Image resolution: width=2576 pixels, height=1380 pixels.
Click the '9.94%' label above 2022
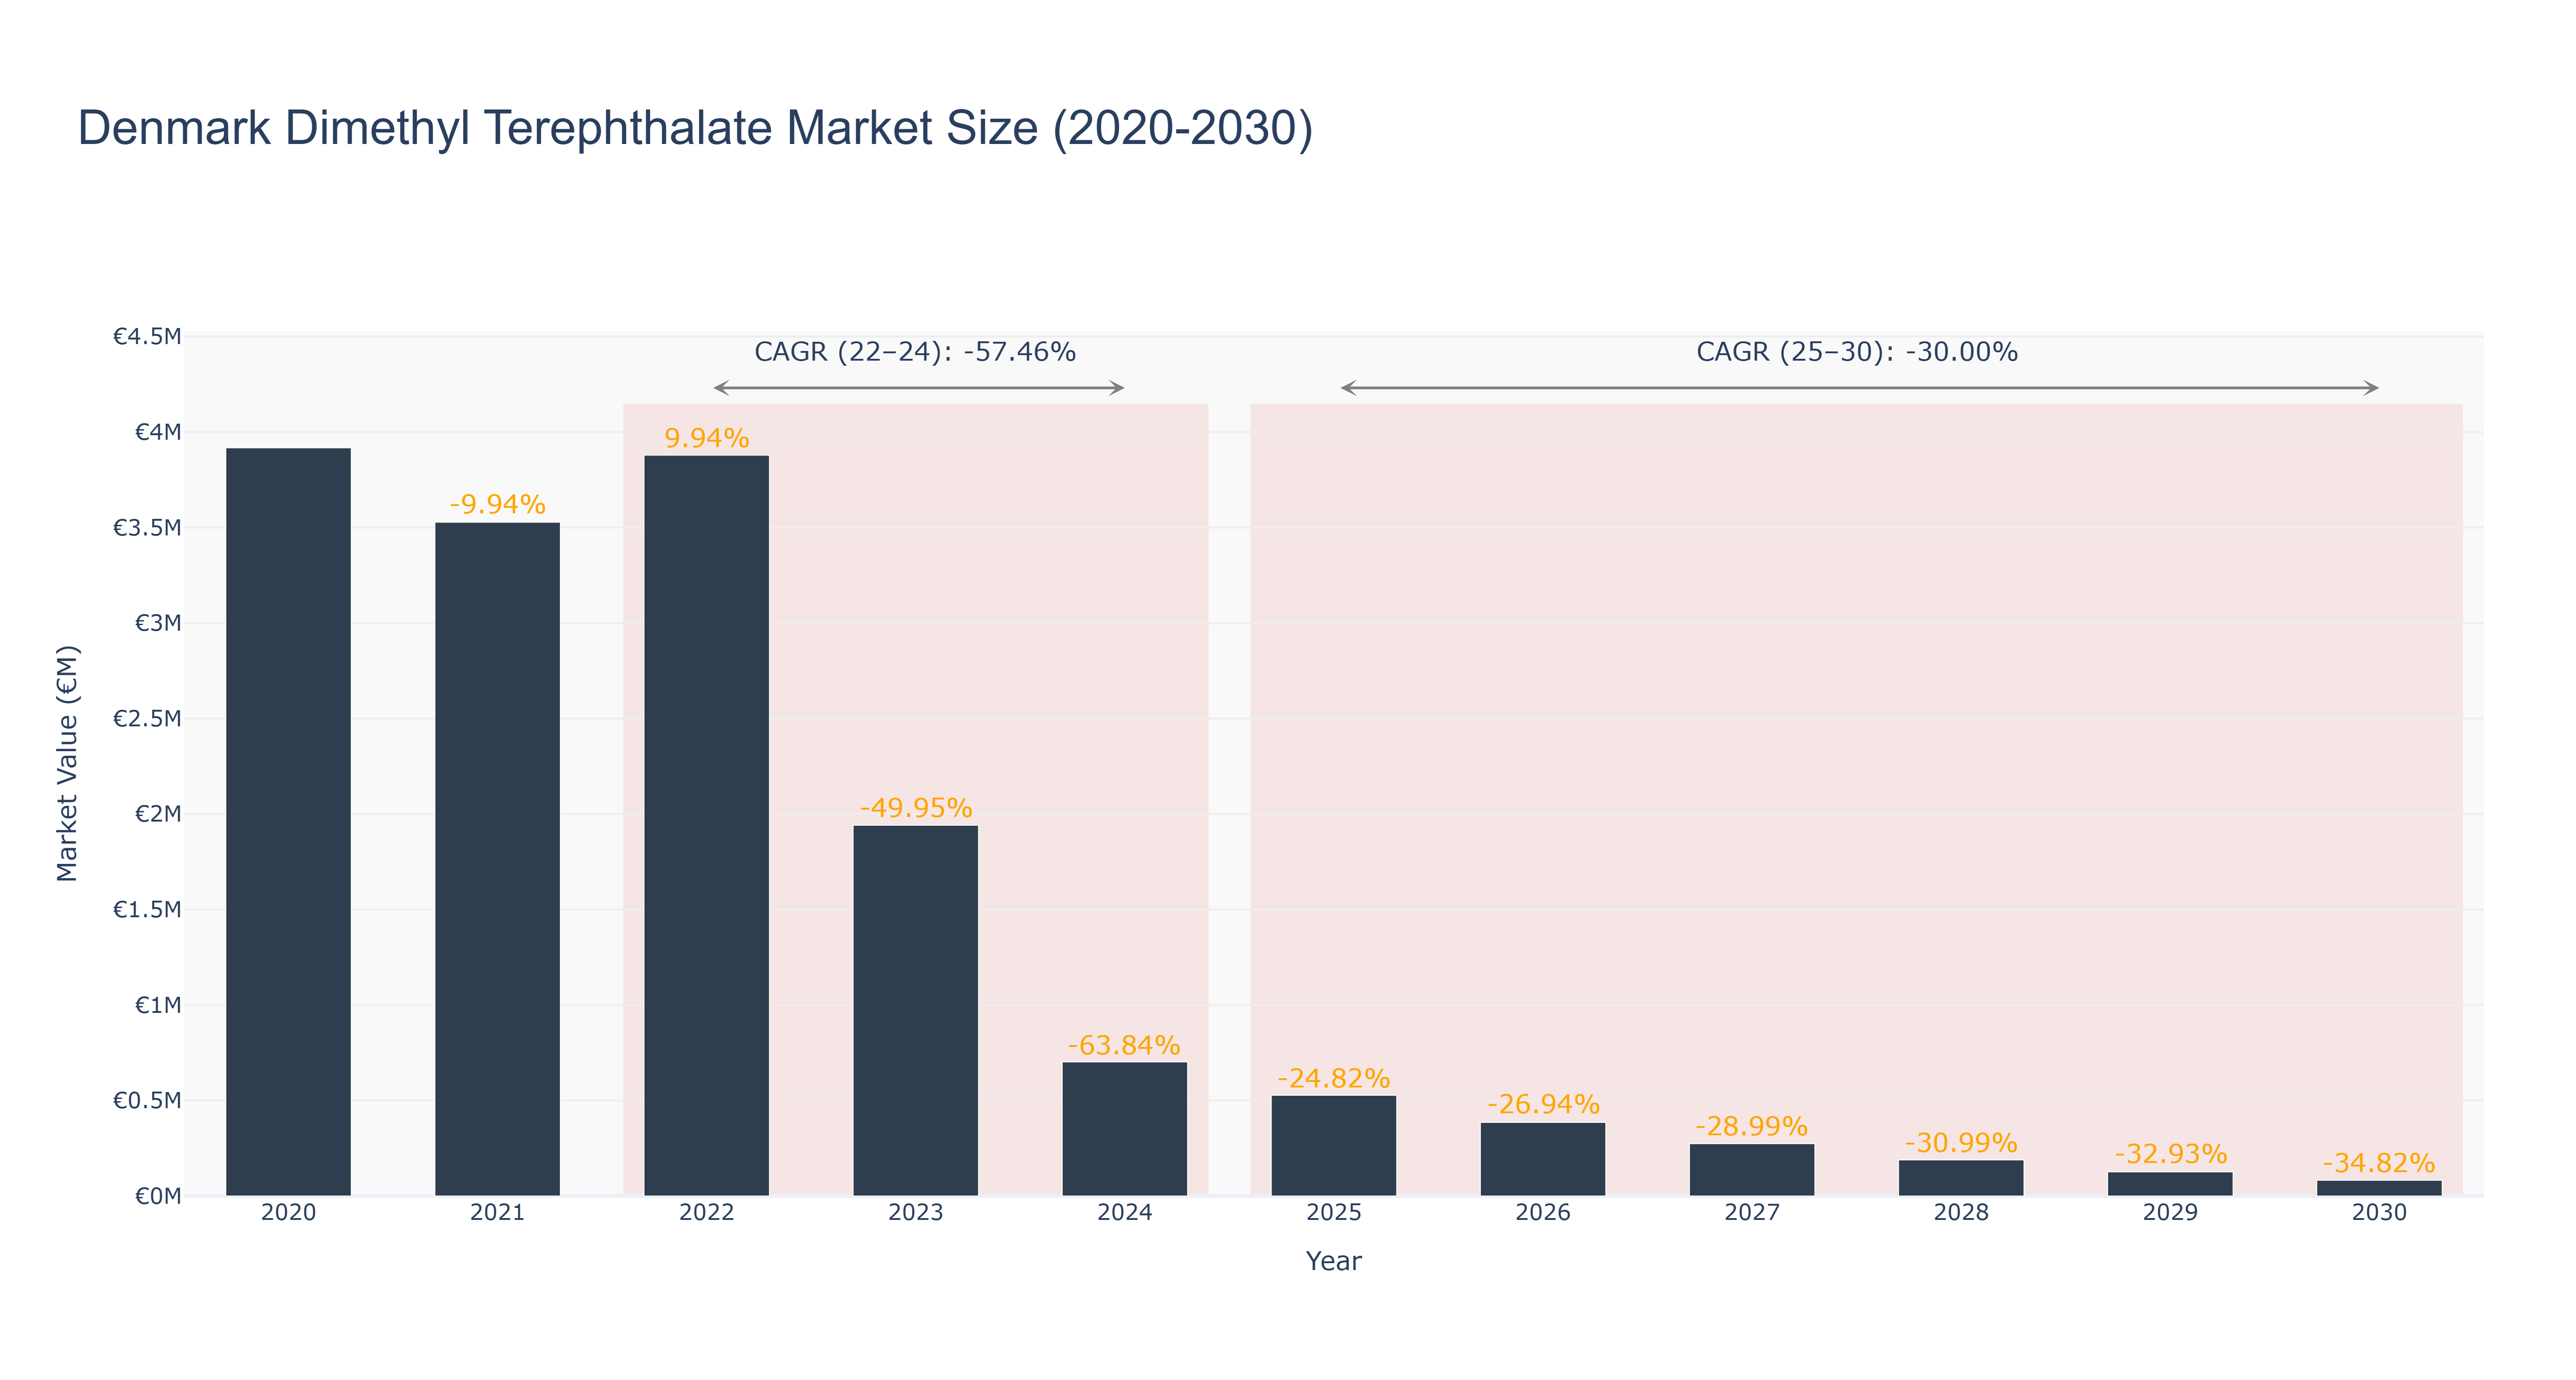coord(706,438)
